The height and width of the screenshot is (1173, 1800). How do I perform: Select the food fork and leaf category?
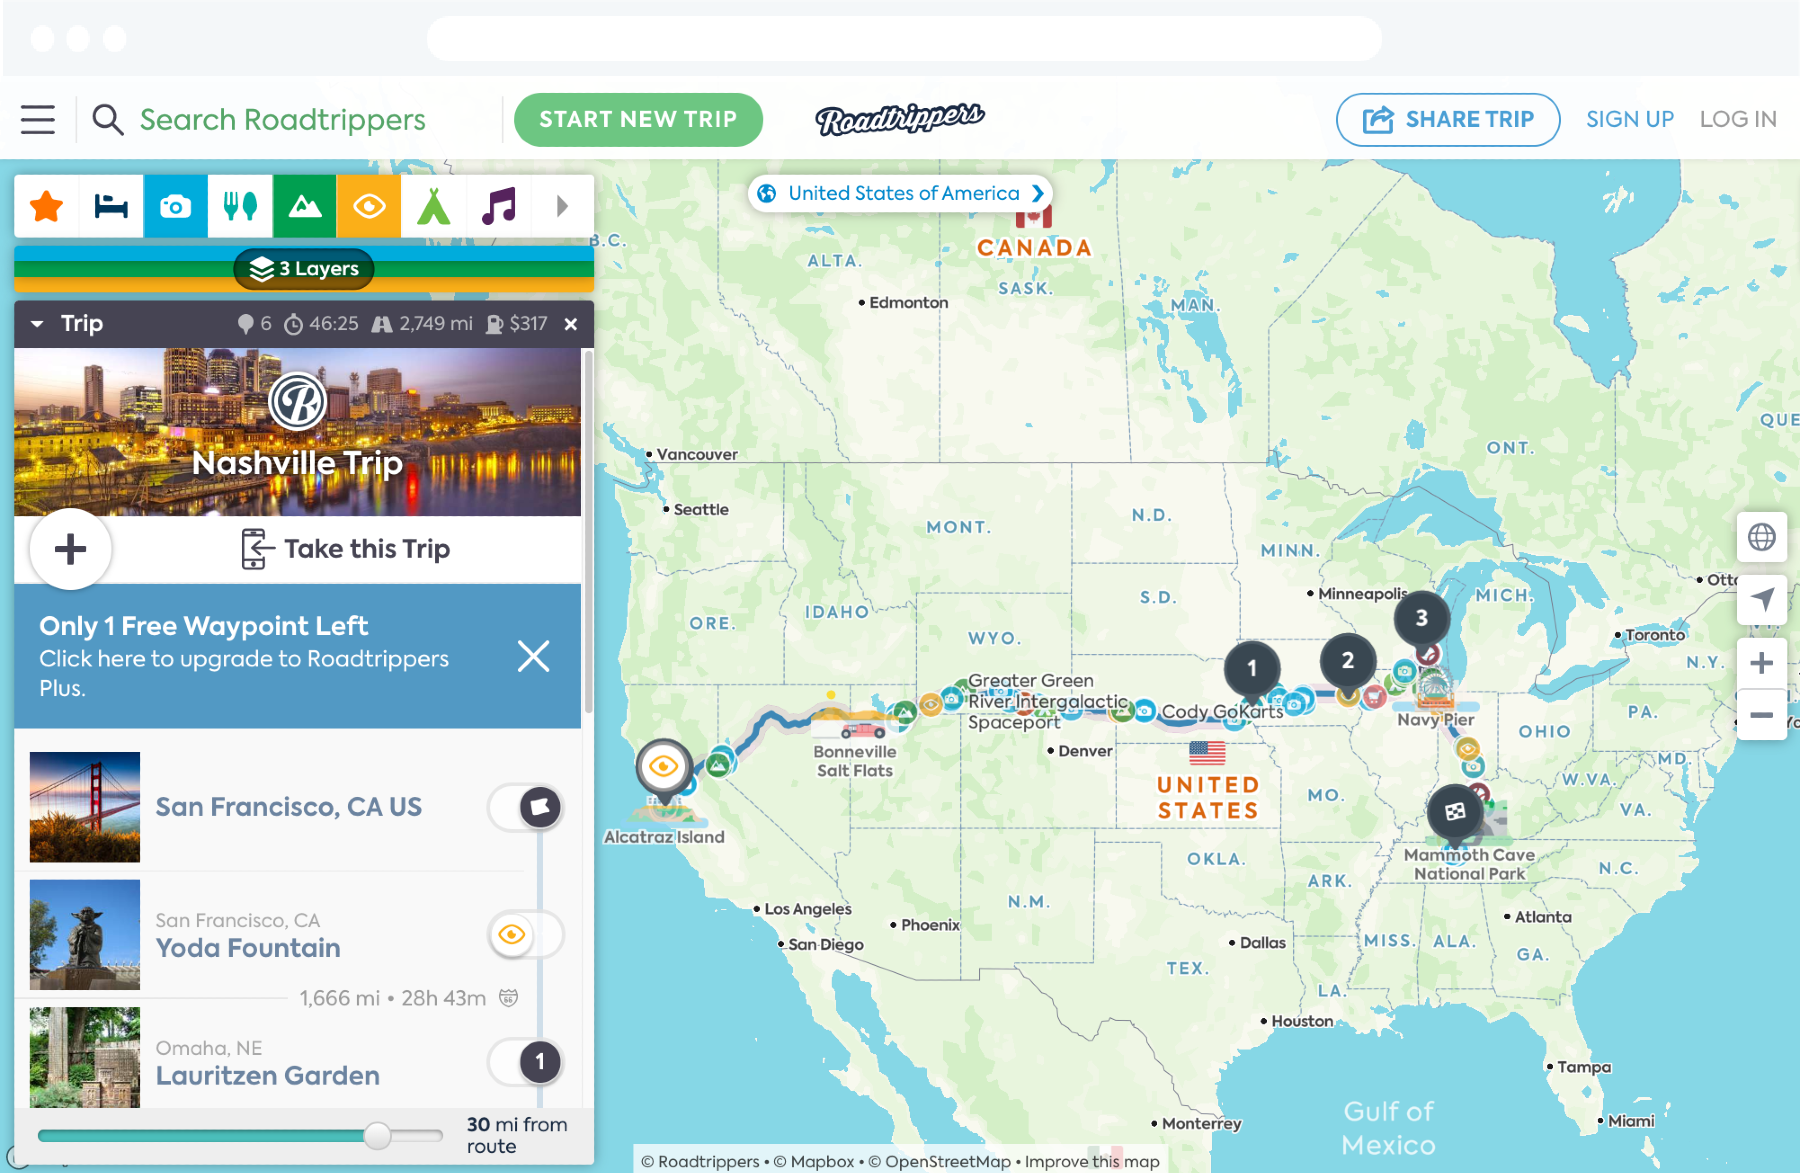[240, 207]
